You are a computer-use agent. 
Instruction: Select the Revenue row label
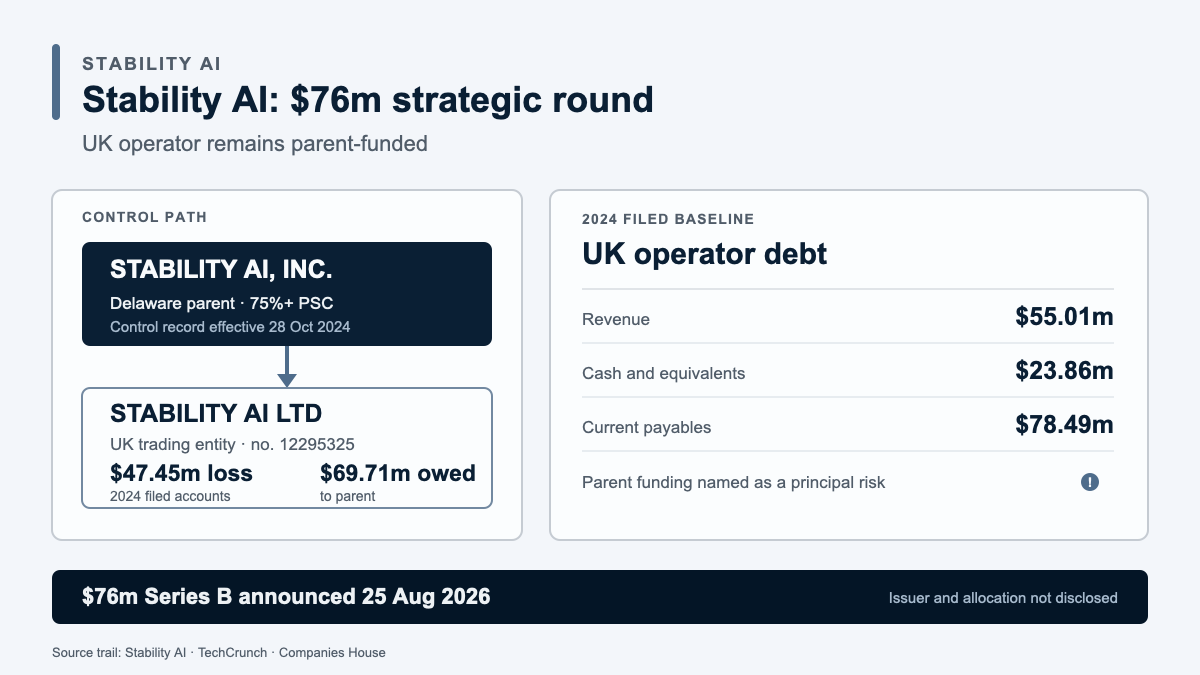pos(616,320)
